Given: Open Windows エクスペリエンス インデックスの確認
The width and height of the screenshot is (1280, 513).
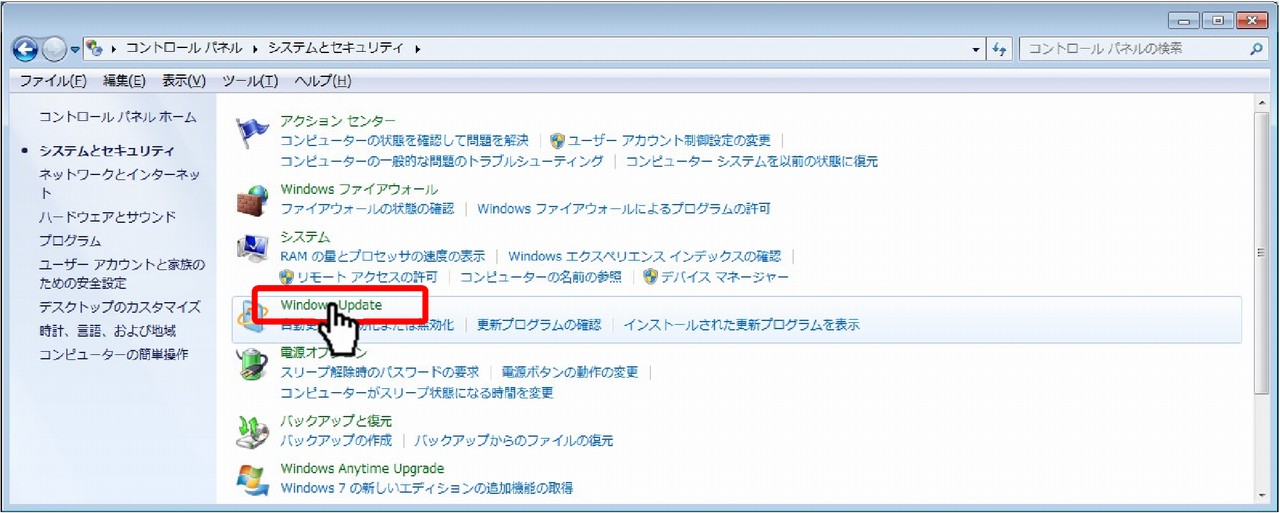Looking at the screenshot, I should [x=645, y=257].
